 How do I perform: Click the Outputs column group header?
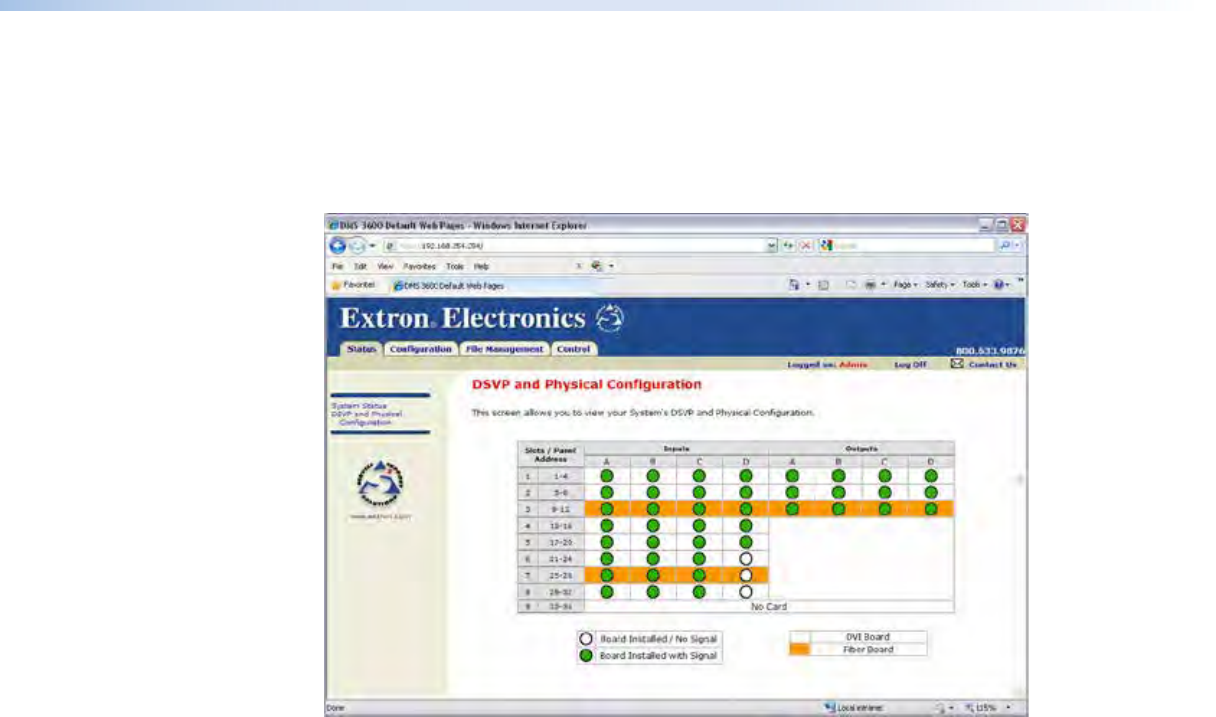861,448
